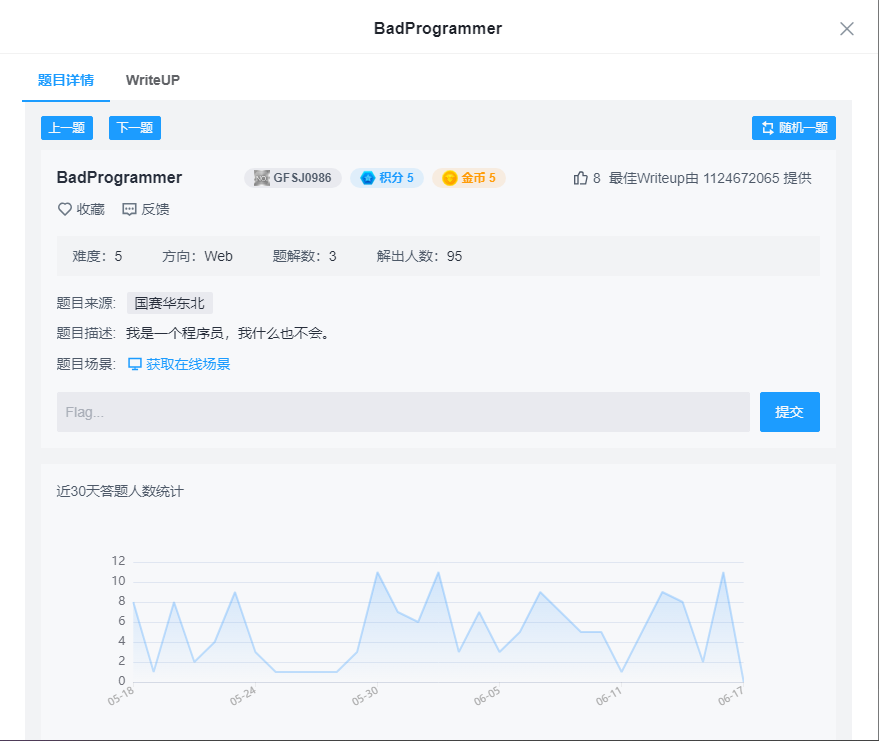This screenshot has width=879, height=741.
Task: Click the thumbs-up icon next to 8
Action: (581, 178)
